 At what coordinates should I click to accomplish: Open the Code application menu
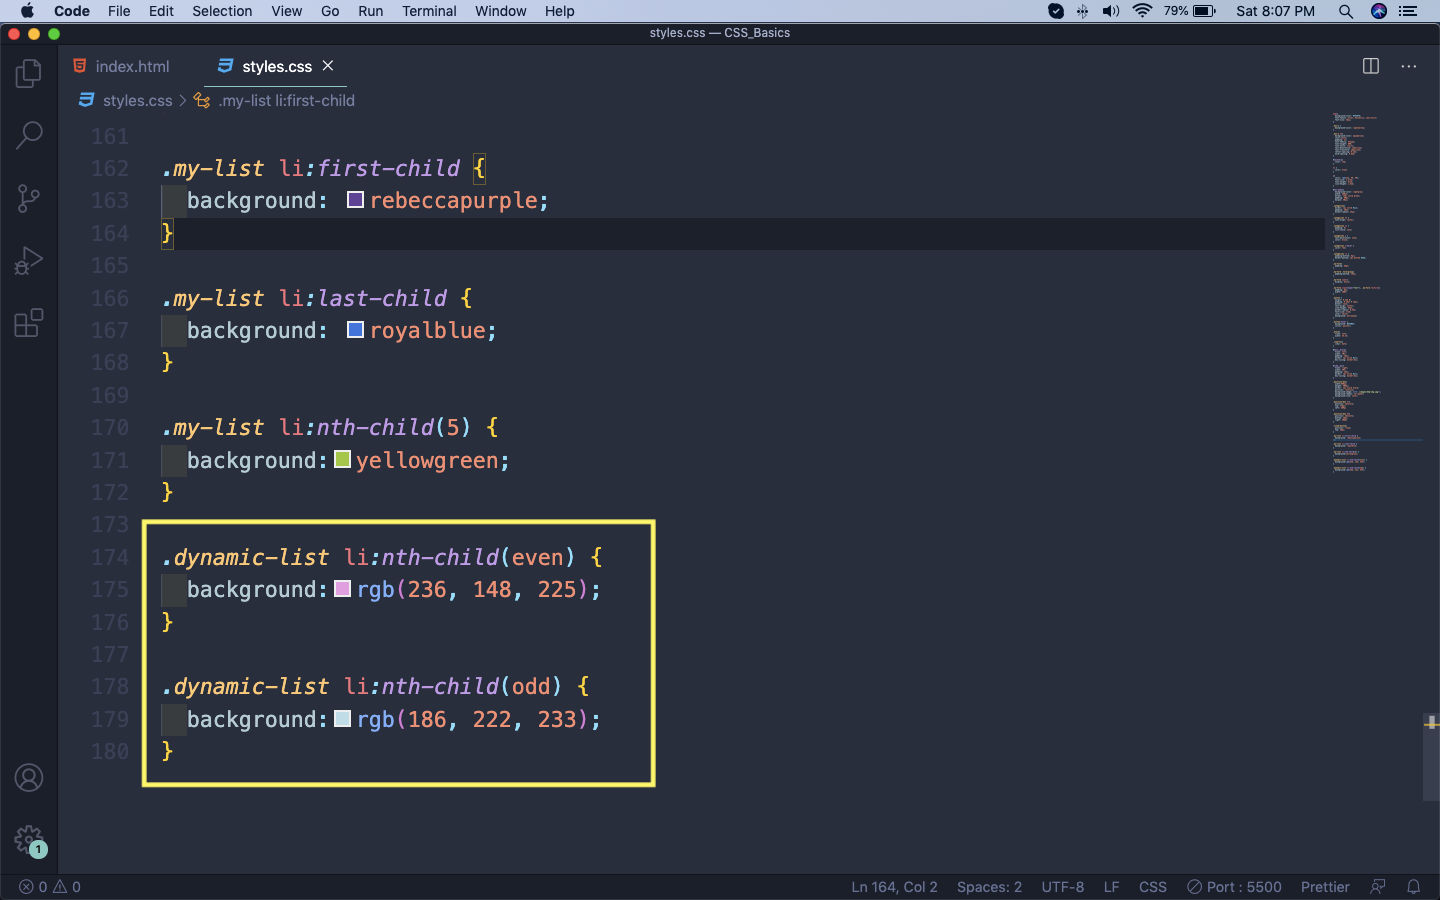tap(72, 11)
